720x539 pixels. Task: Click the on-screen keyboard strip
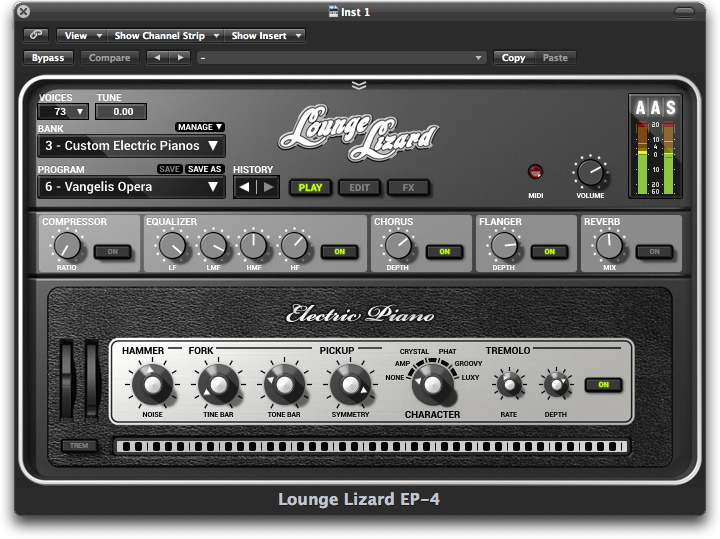[371, 446]
